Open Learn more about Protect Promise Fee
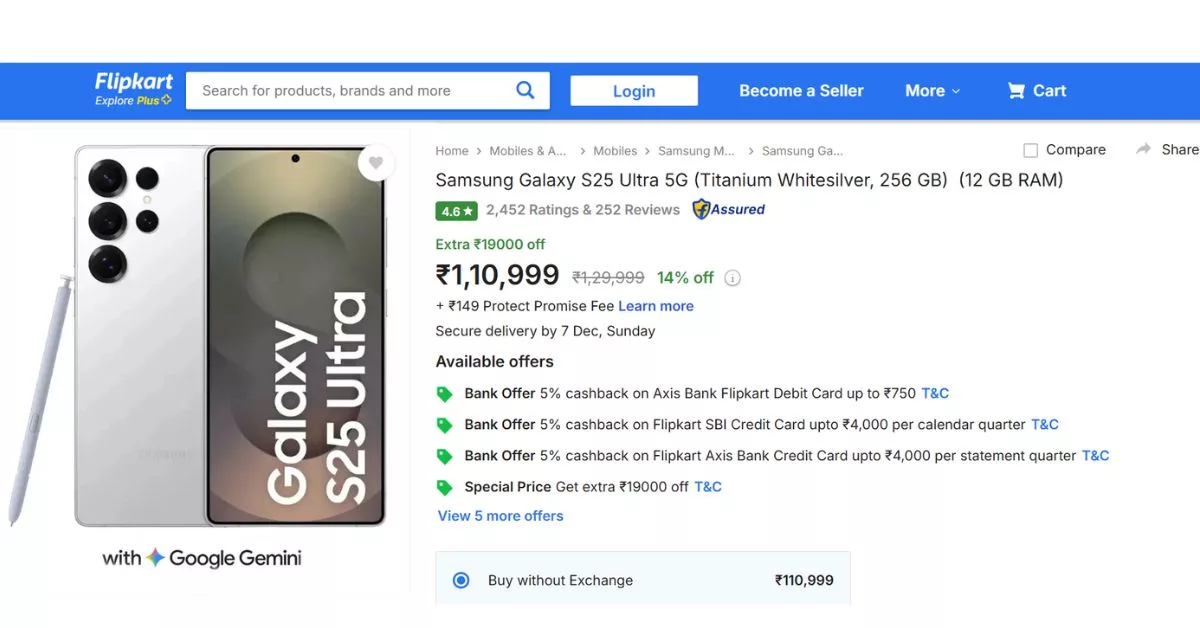Screen dimensions: 1200x628 point(655,306)
